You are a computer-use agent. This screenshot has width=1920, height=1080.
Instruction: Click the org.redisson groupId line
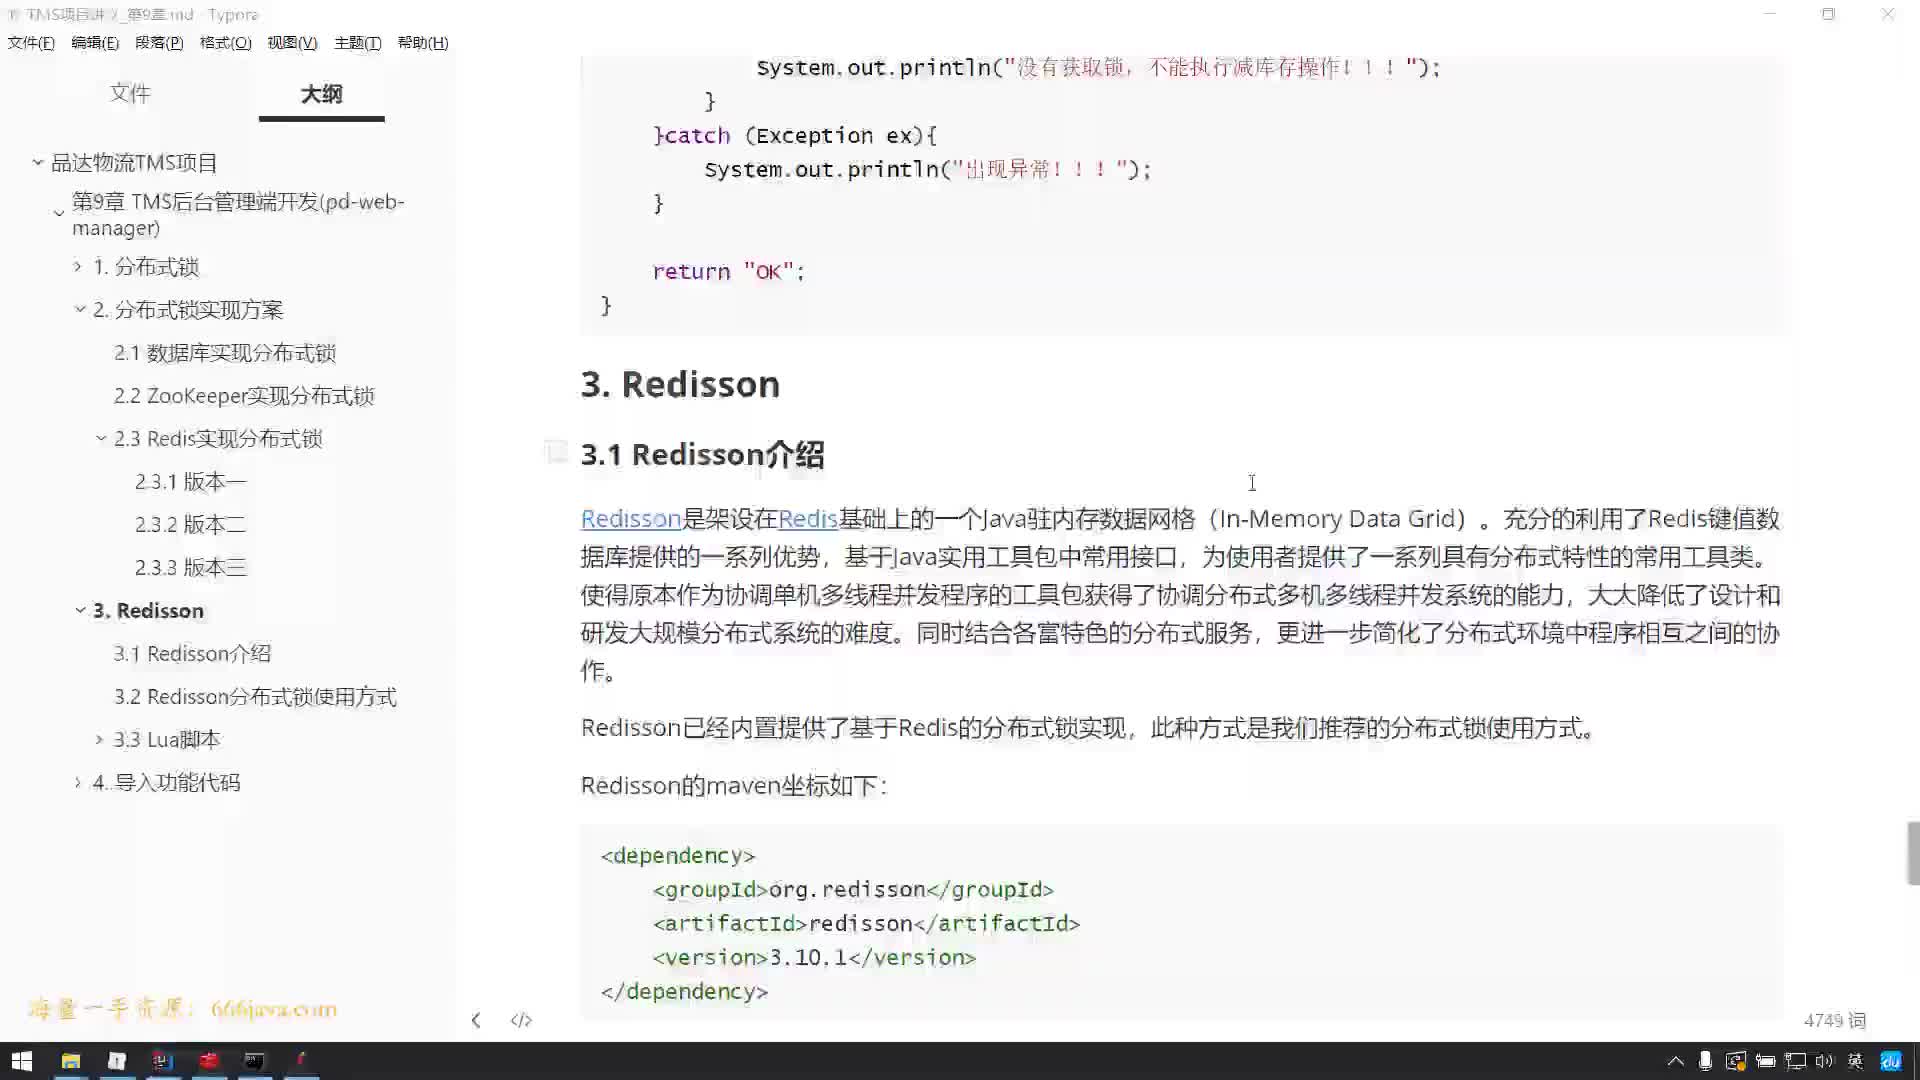click(x=853, y=889)
